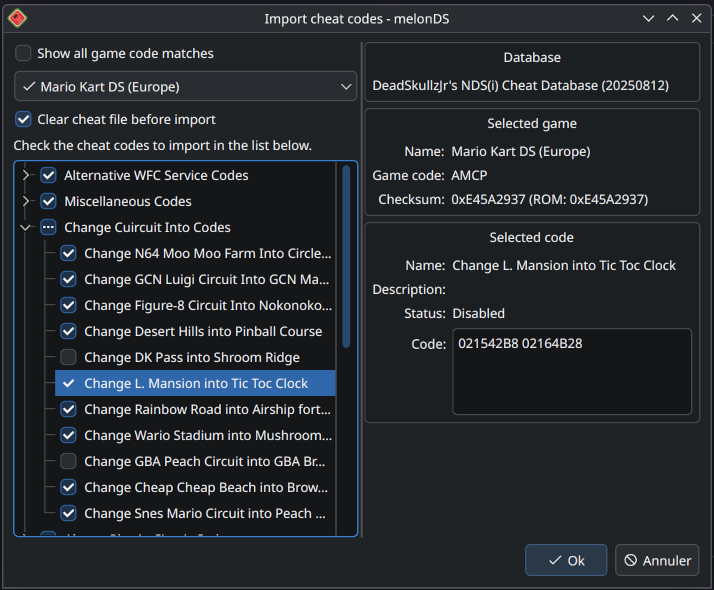Screen dimensions: 714x590
Task: Click the melonDS app icon in title bar
Action: (18, 18)
